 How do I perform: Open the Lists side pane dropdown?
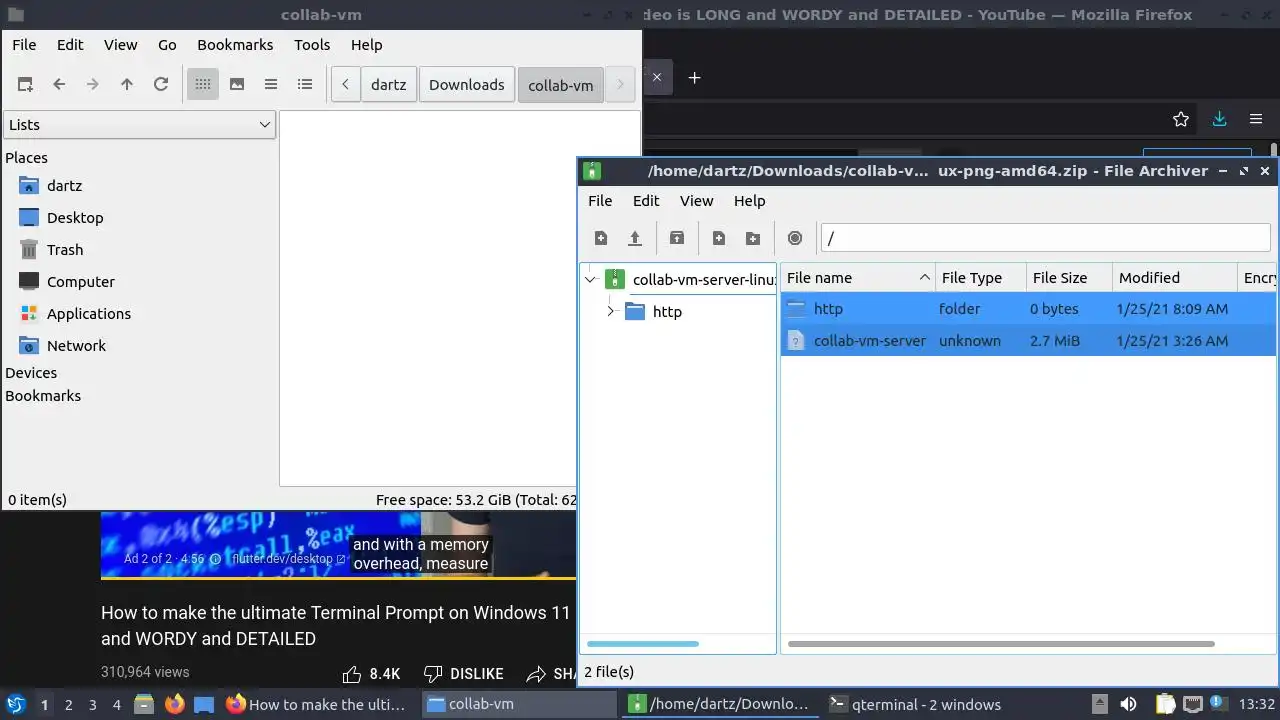click(x=139, y=125)
